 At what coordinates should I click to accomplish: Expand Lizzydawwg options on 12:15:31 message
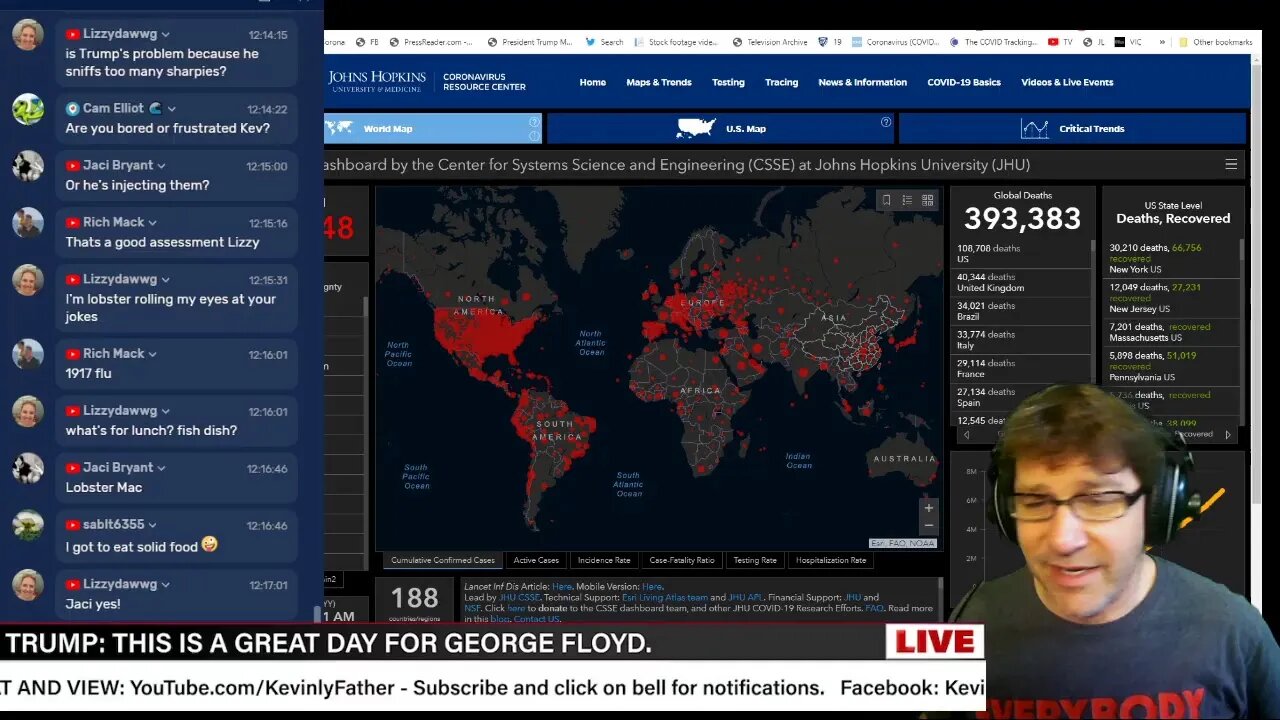point(165,279)
